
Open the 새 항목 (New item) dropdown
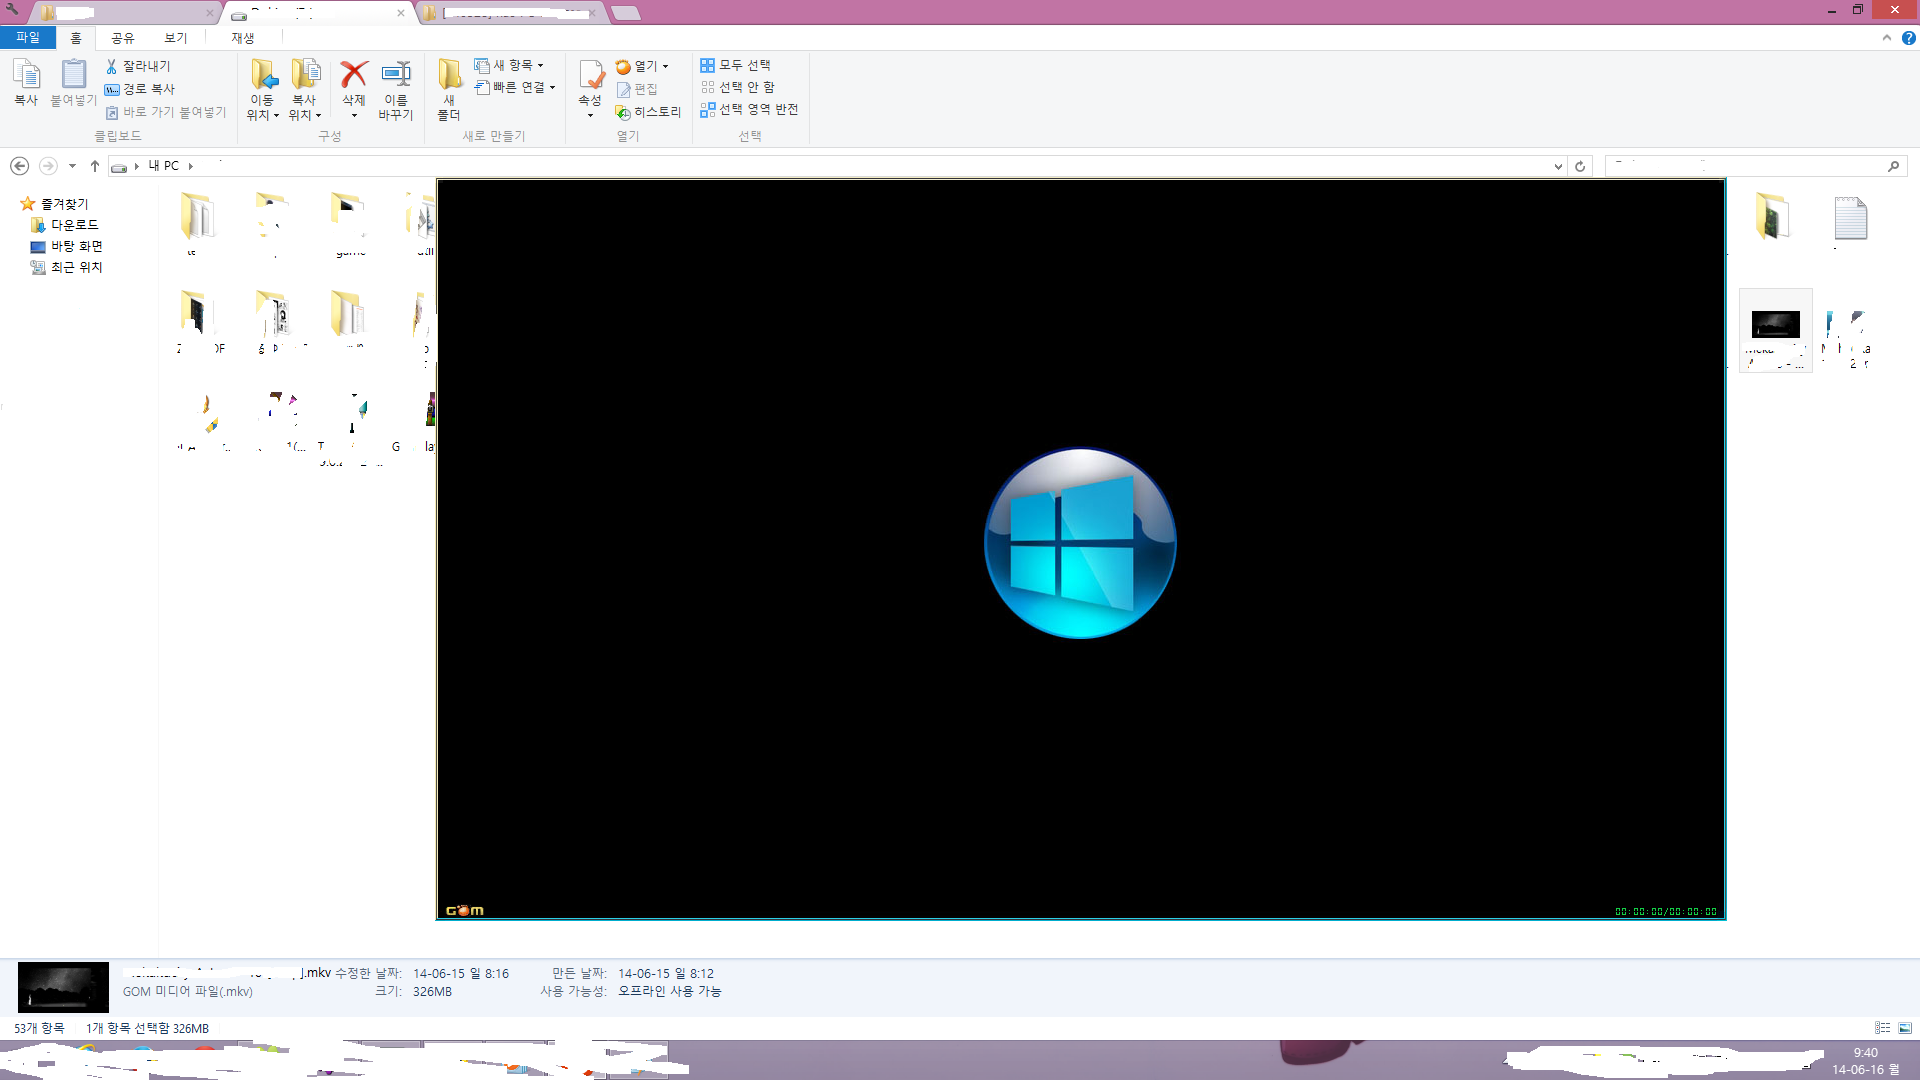[x=509, y=65]
